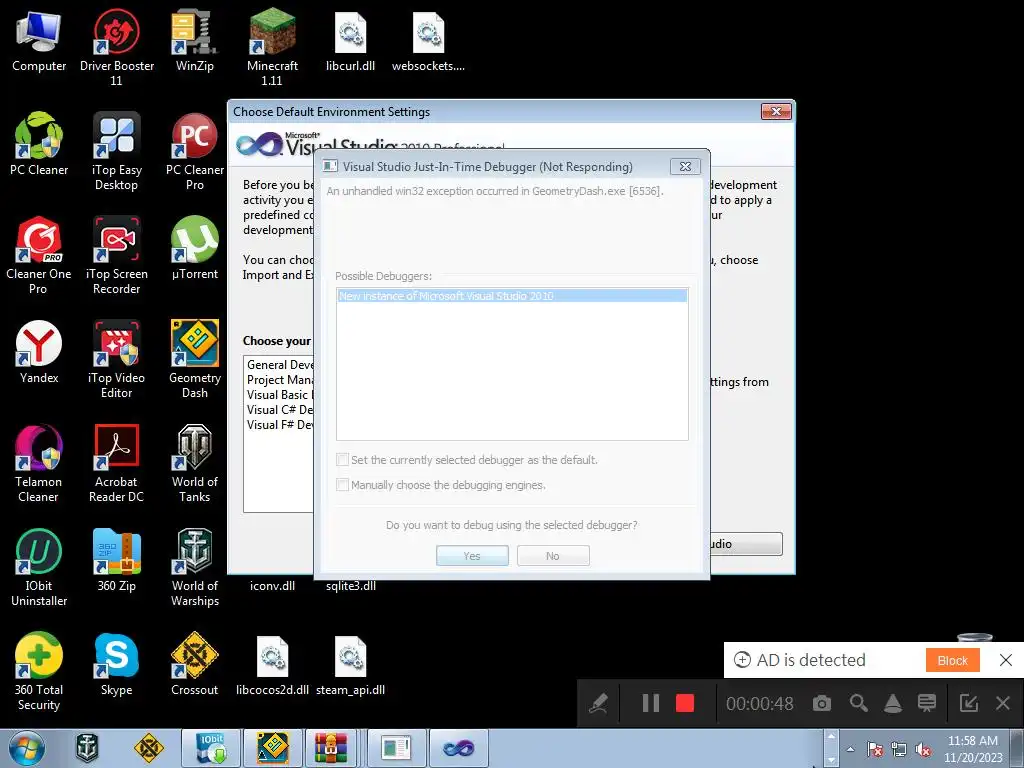Dismiss the 'AD is detected' notification
Viewport: 1024px width, 768px height.
[x=1006, y=660]
